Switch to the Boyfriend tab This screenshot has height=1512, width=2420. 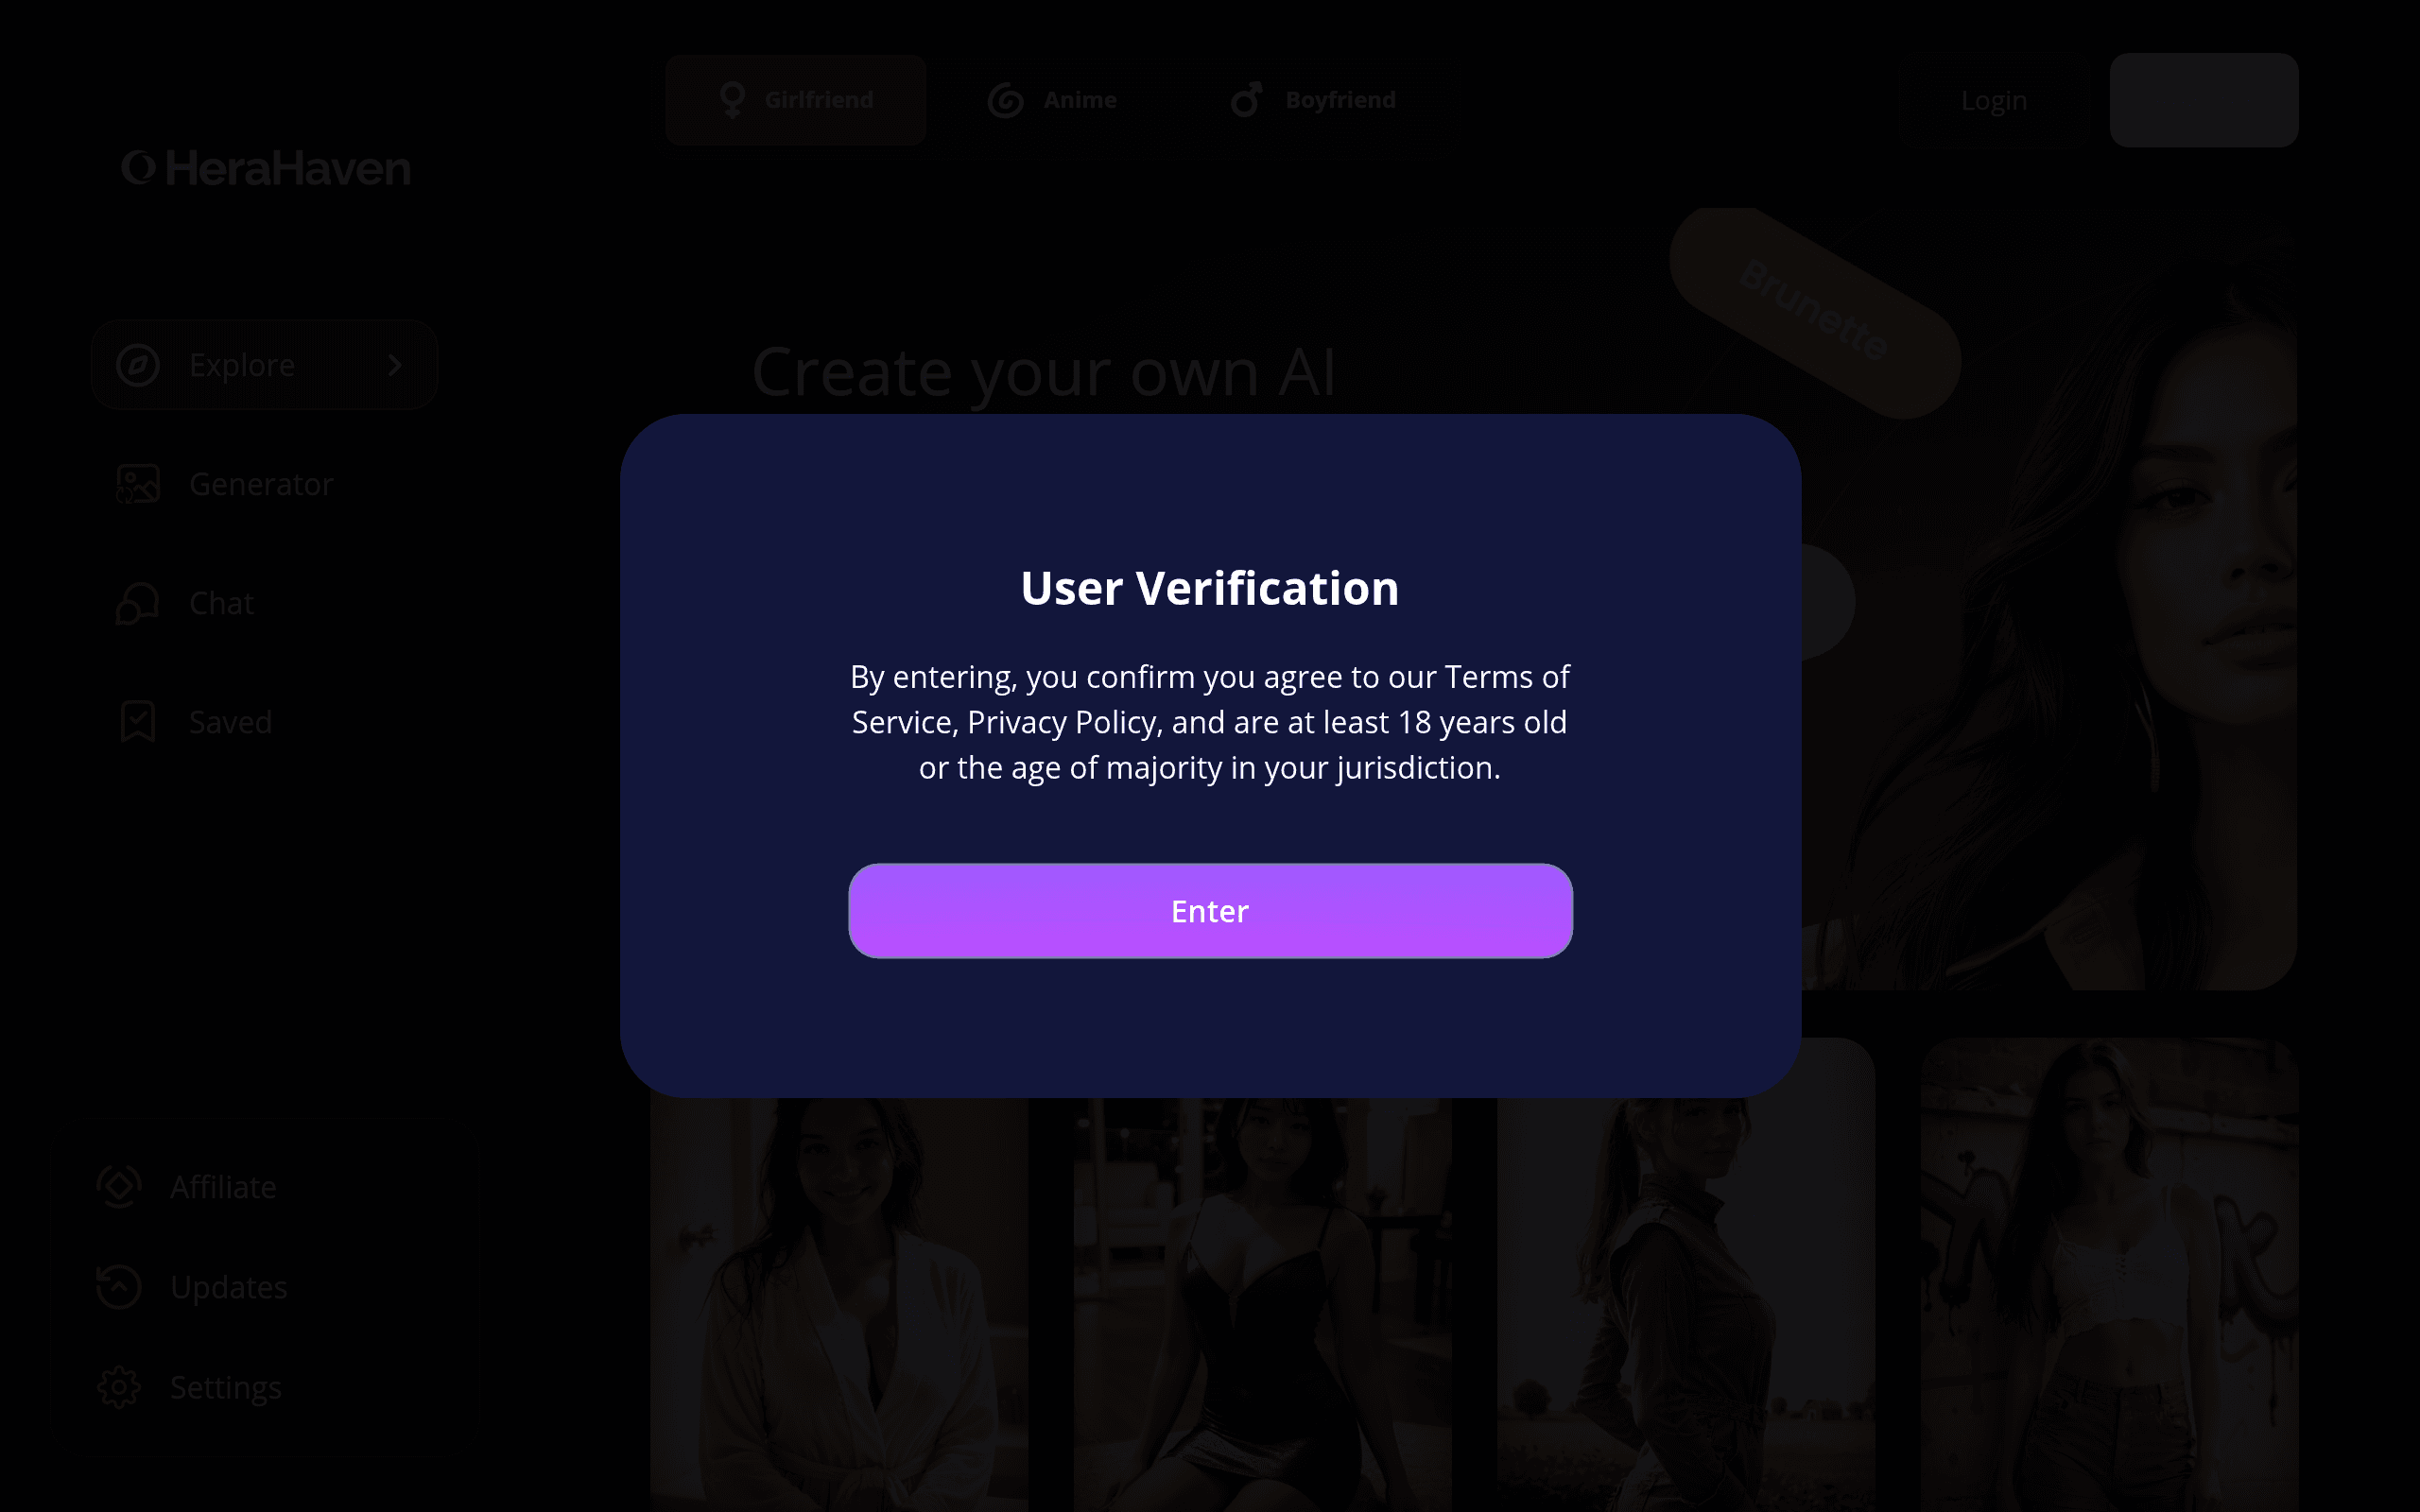[x=1313, y=100]
